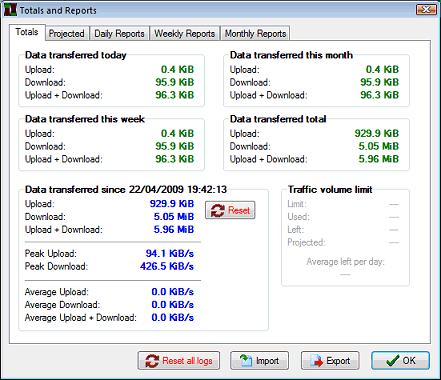Click the Data transferred today heading
The width and height of the screenshot is (441, 380).
(x=76, y=55)
